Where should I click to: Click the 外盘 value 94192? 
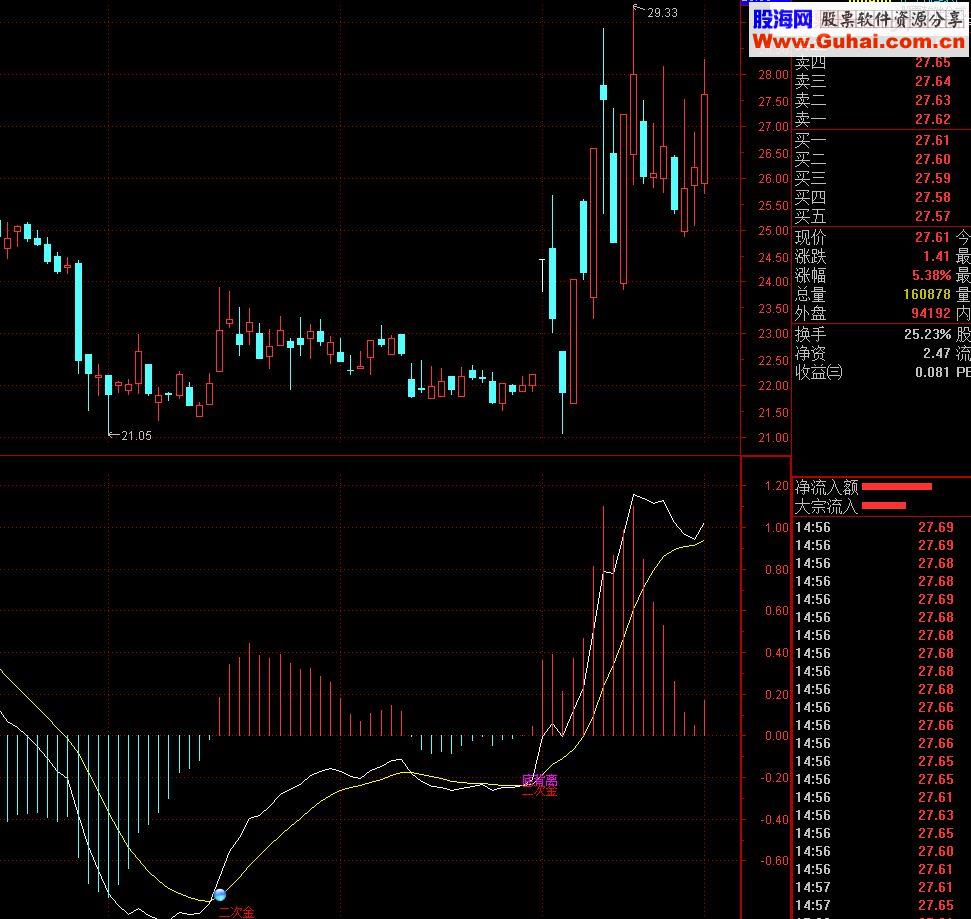point(931,313)
